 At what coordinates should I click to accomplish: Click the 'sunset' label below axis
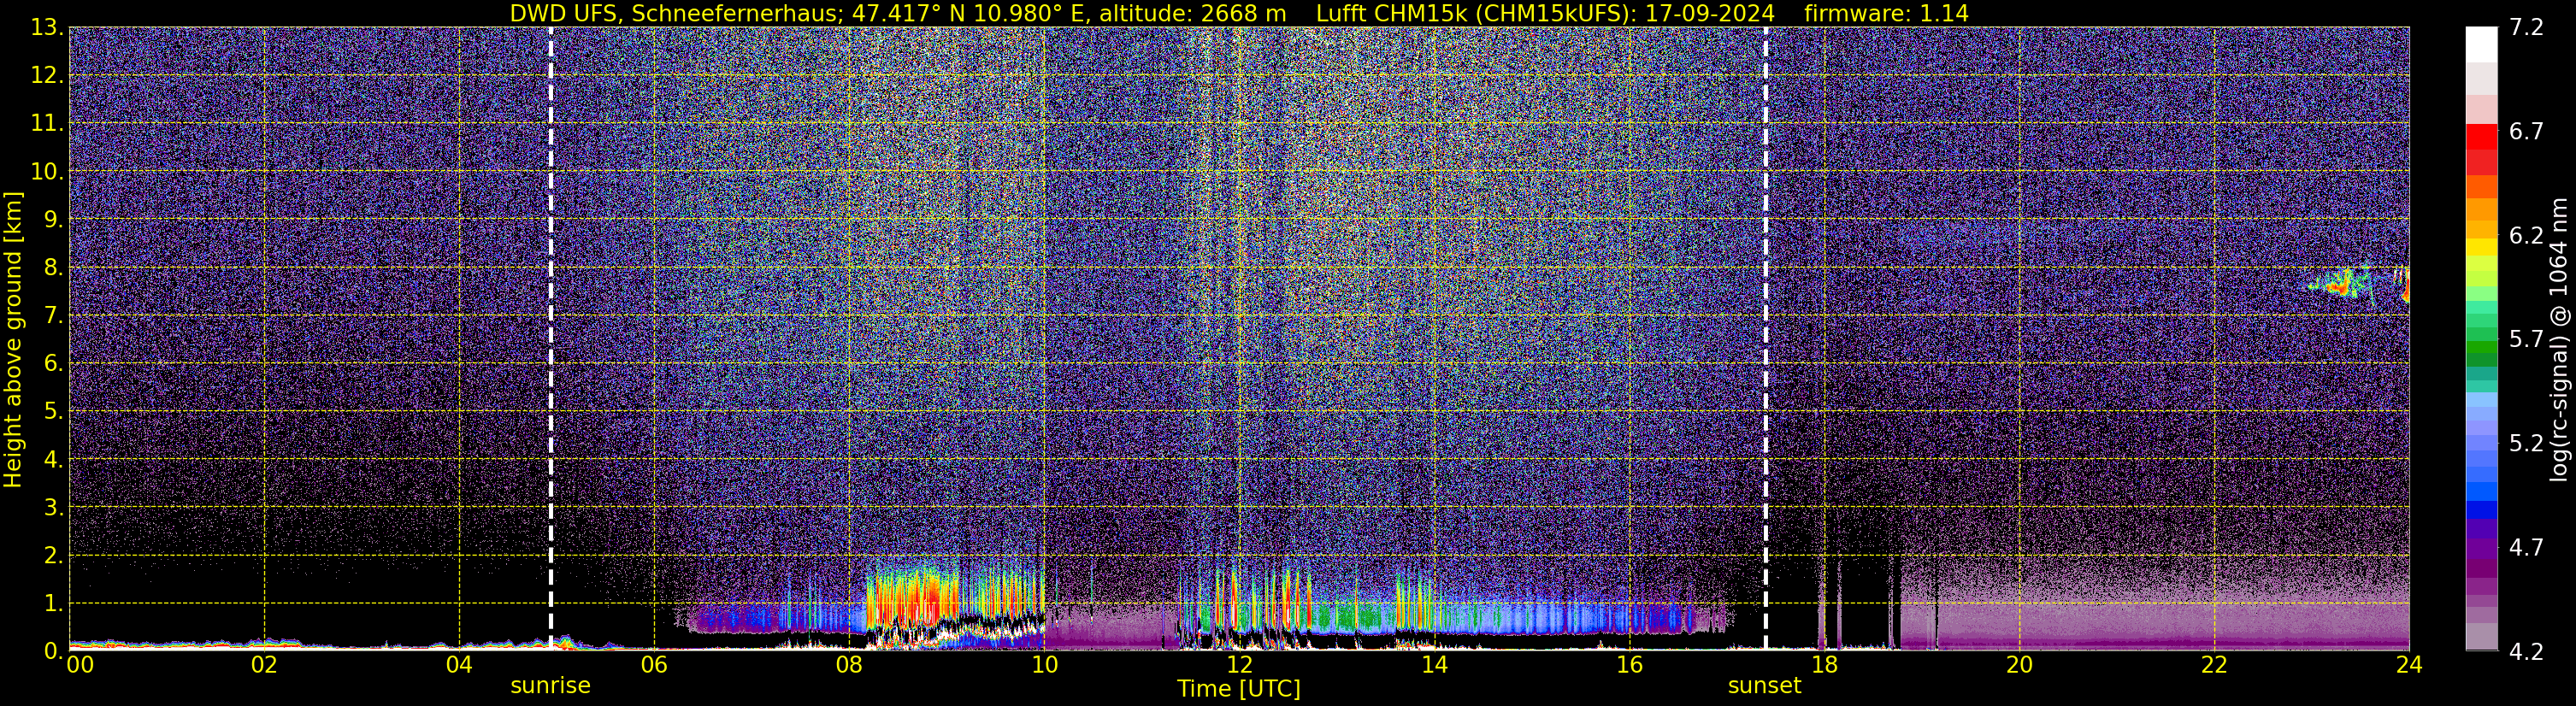[1764, 686]
